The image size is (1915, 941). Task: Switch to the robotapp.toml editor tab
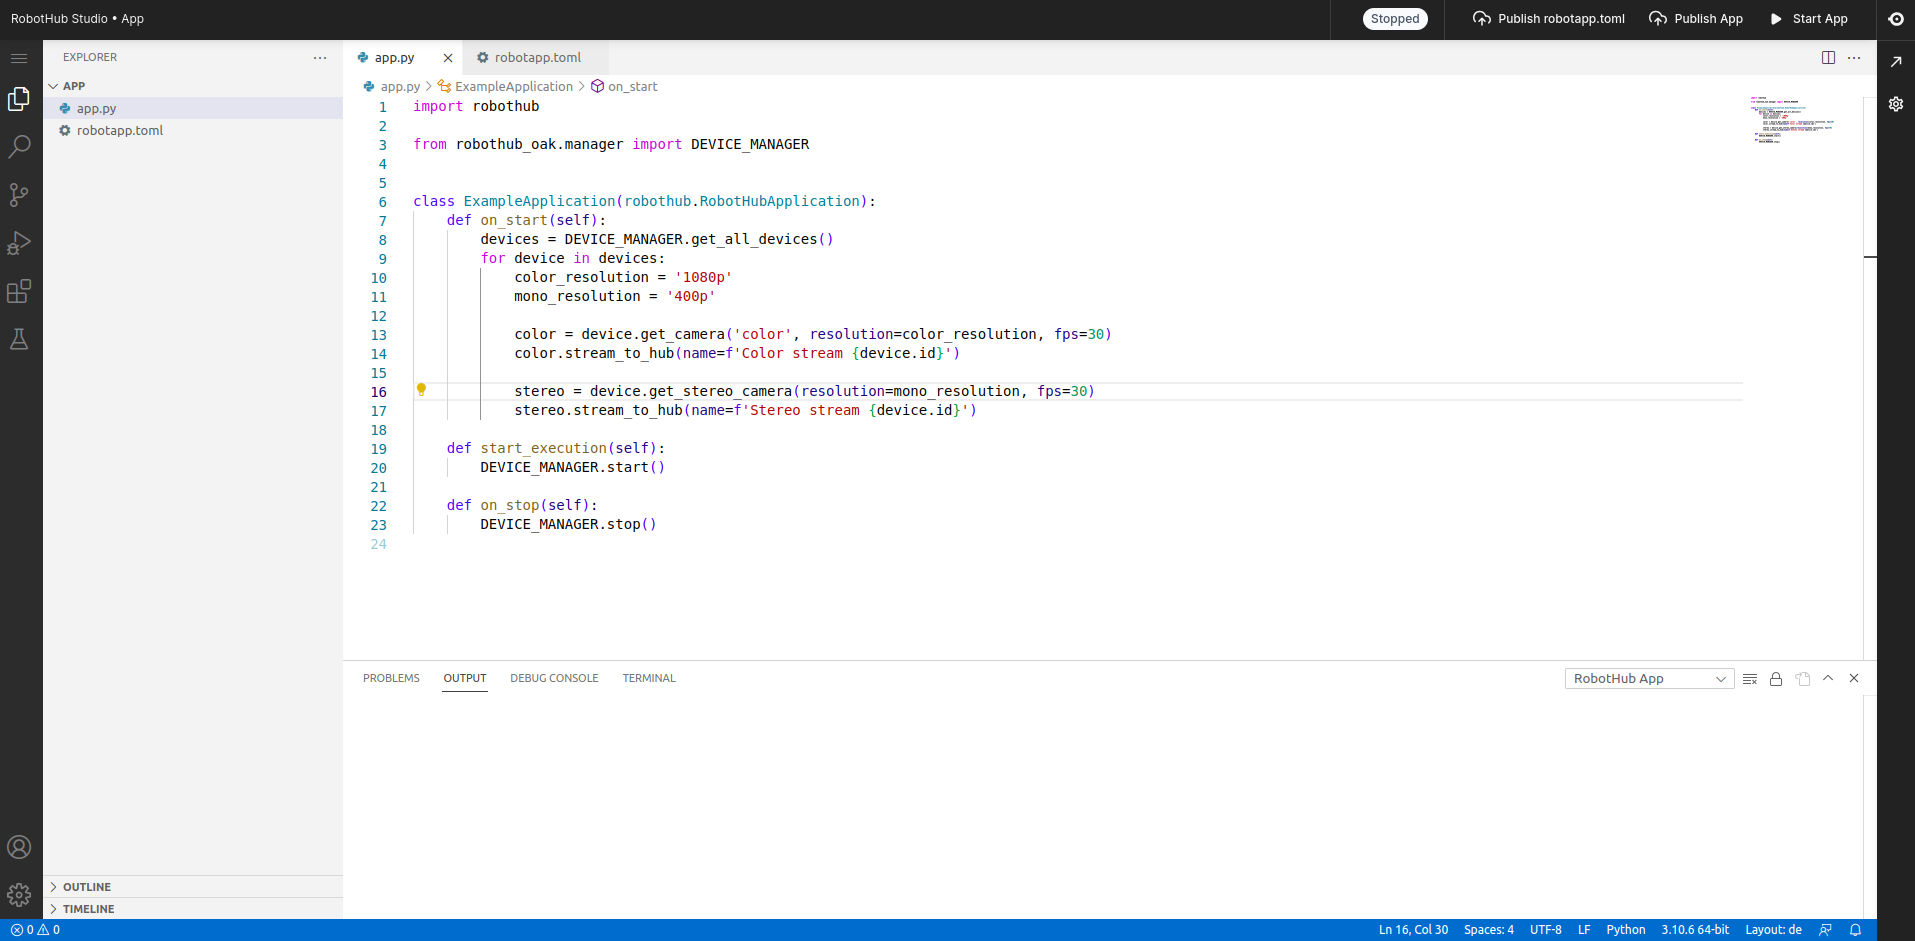tap(537, 58)
